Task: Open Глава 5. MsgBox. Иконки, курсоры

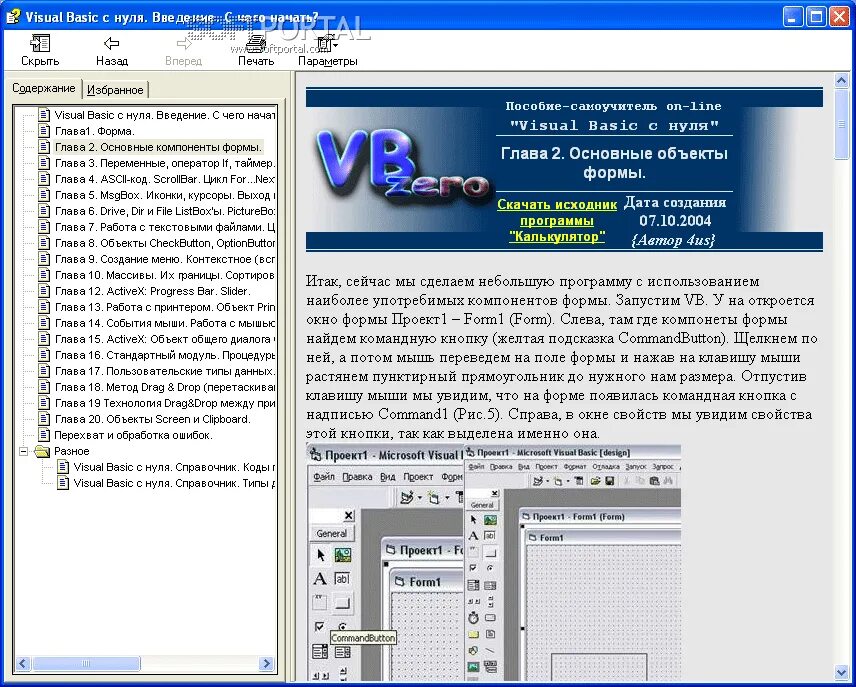Action: point(164,195)
